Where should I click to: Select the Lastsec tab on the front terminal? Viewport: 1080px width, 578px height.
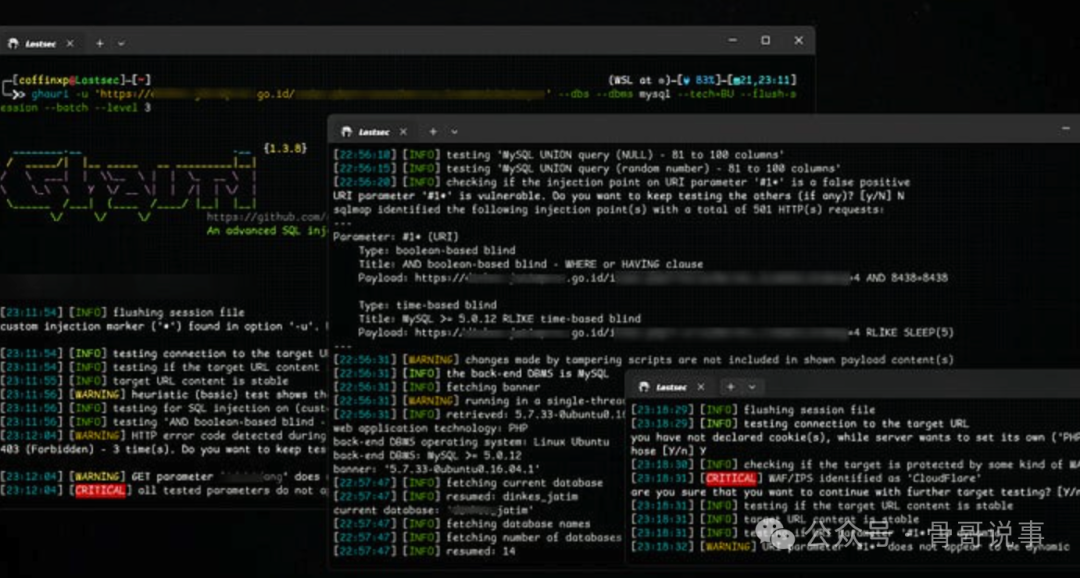click(672, 386)
